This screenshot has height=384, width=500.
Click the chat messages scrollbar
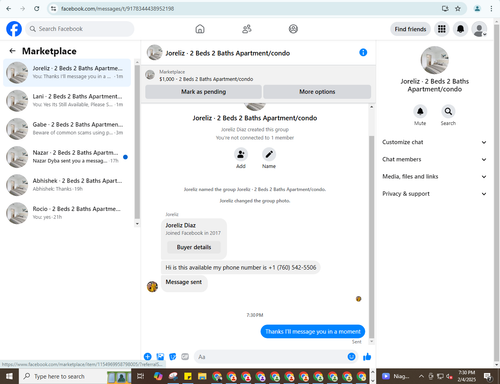pos(372,237)
